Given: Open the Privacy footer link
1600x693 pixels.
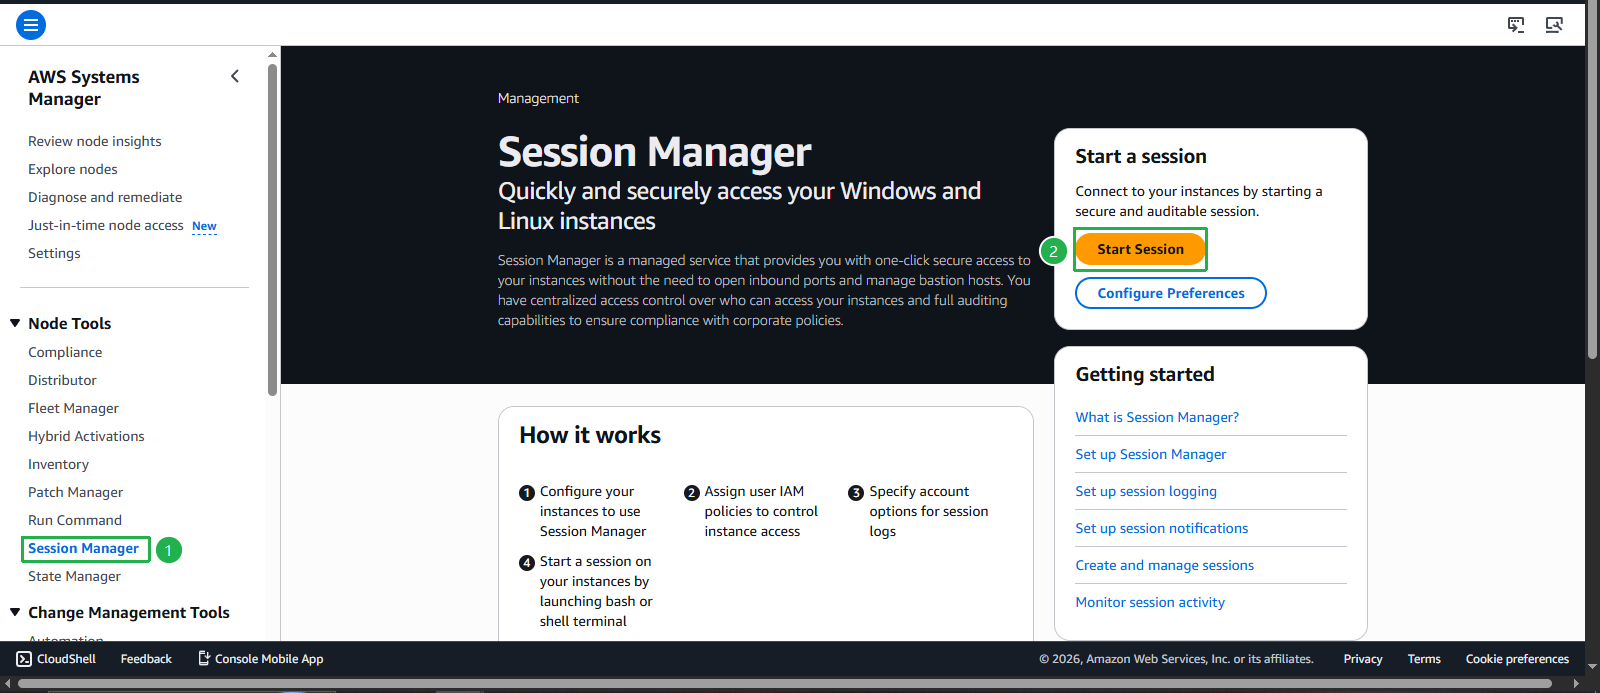Looking at the screenshot, I should [x=1363, y=659].
